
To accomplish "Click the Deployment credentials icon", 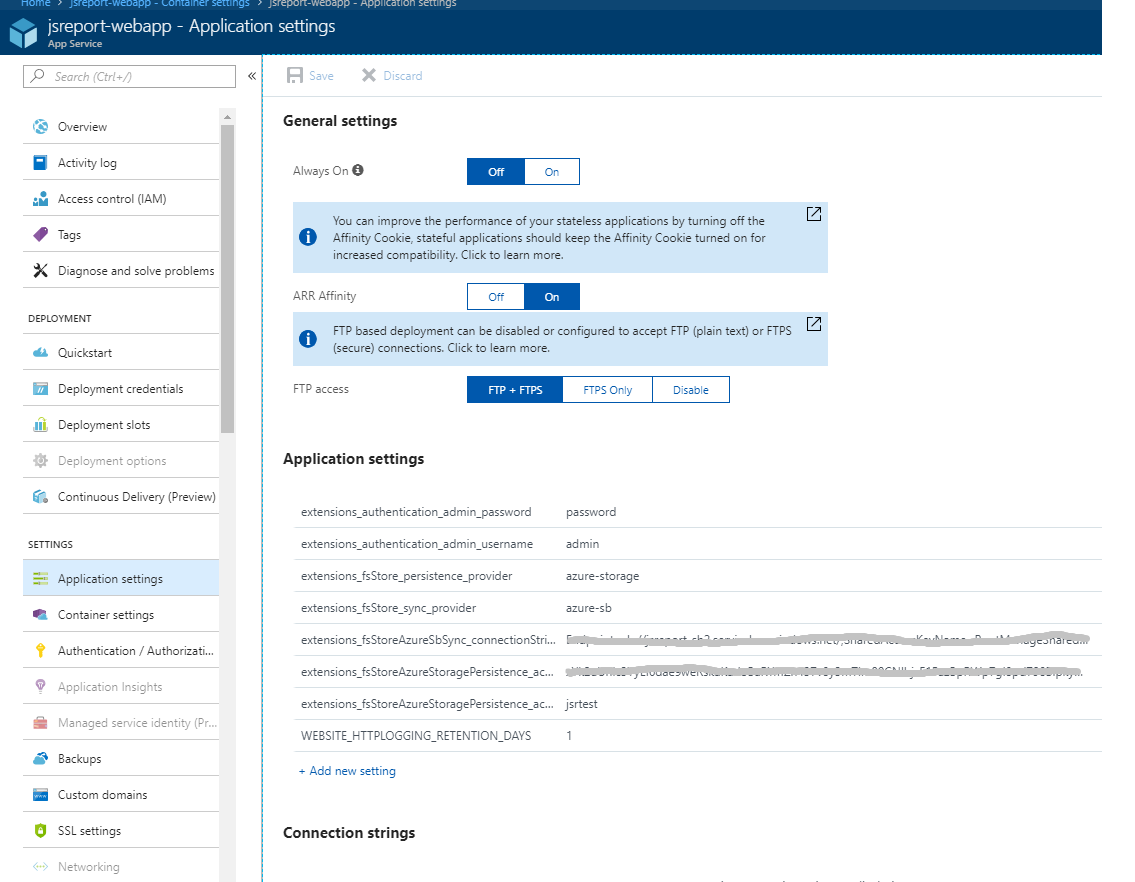I will [x=41, y=389].
